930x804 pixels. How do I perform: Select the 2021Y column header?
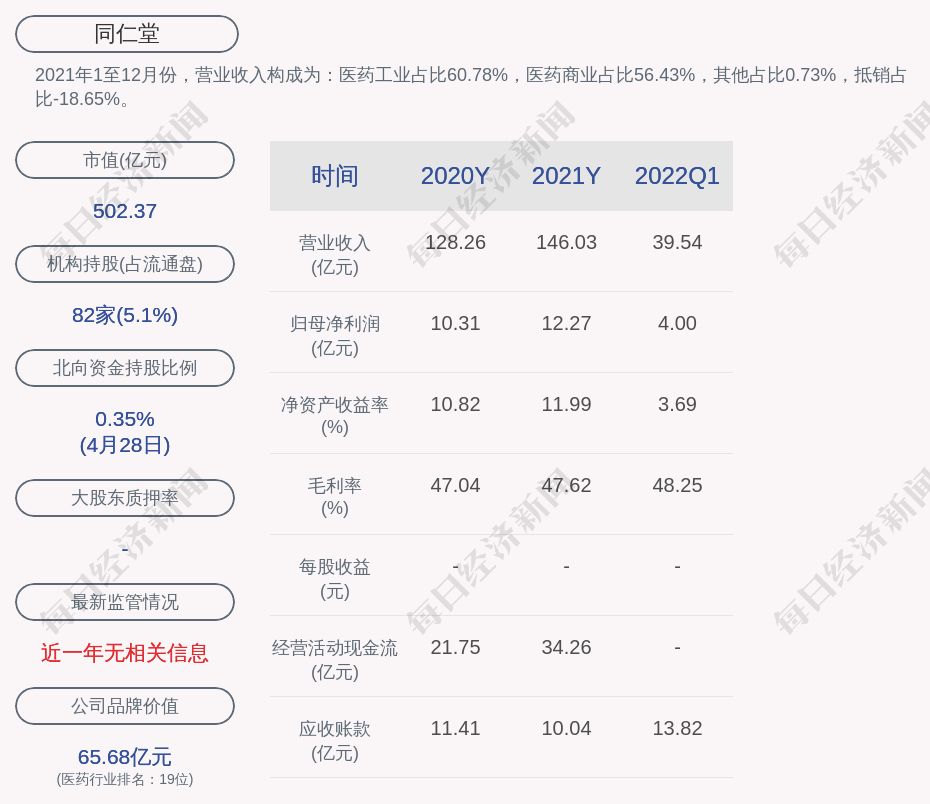point(566,176)
